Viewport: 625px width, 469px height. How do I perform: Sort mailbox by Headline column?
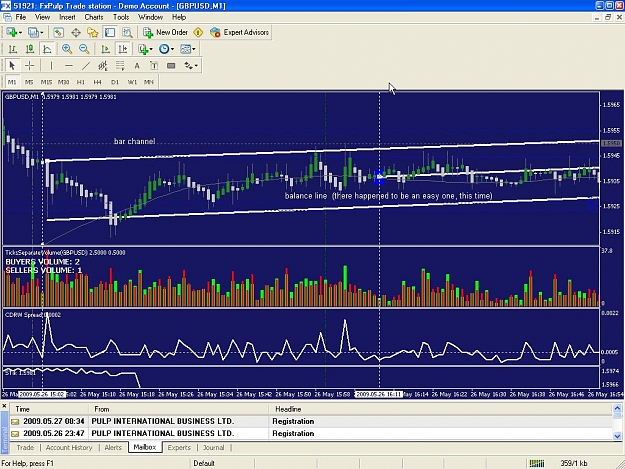[x=440, y=409]
